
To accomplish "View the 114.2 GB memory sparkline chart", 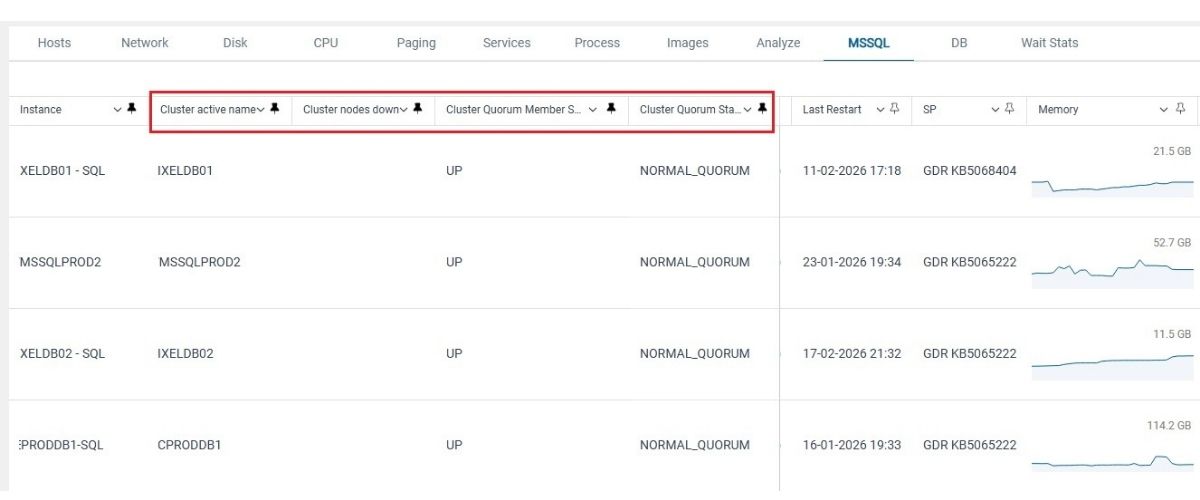I will 1112,462.
